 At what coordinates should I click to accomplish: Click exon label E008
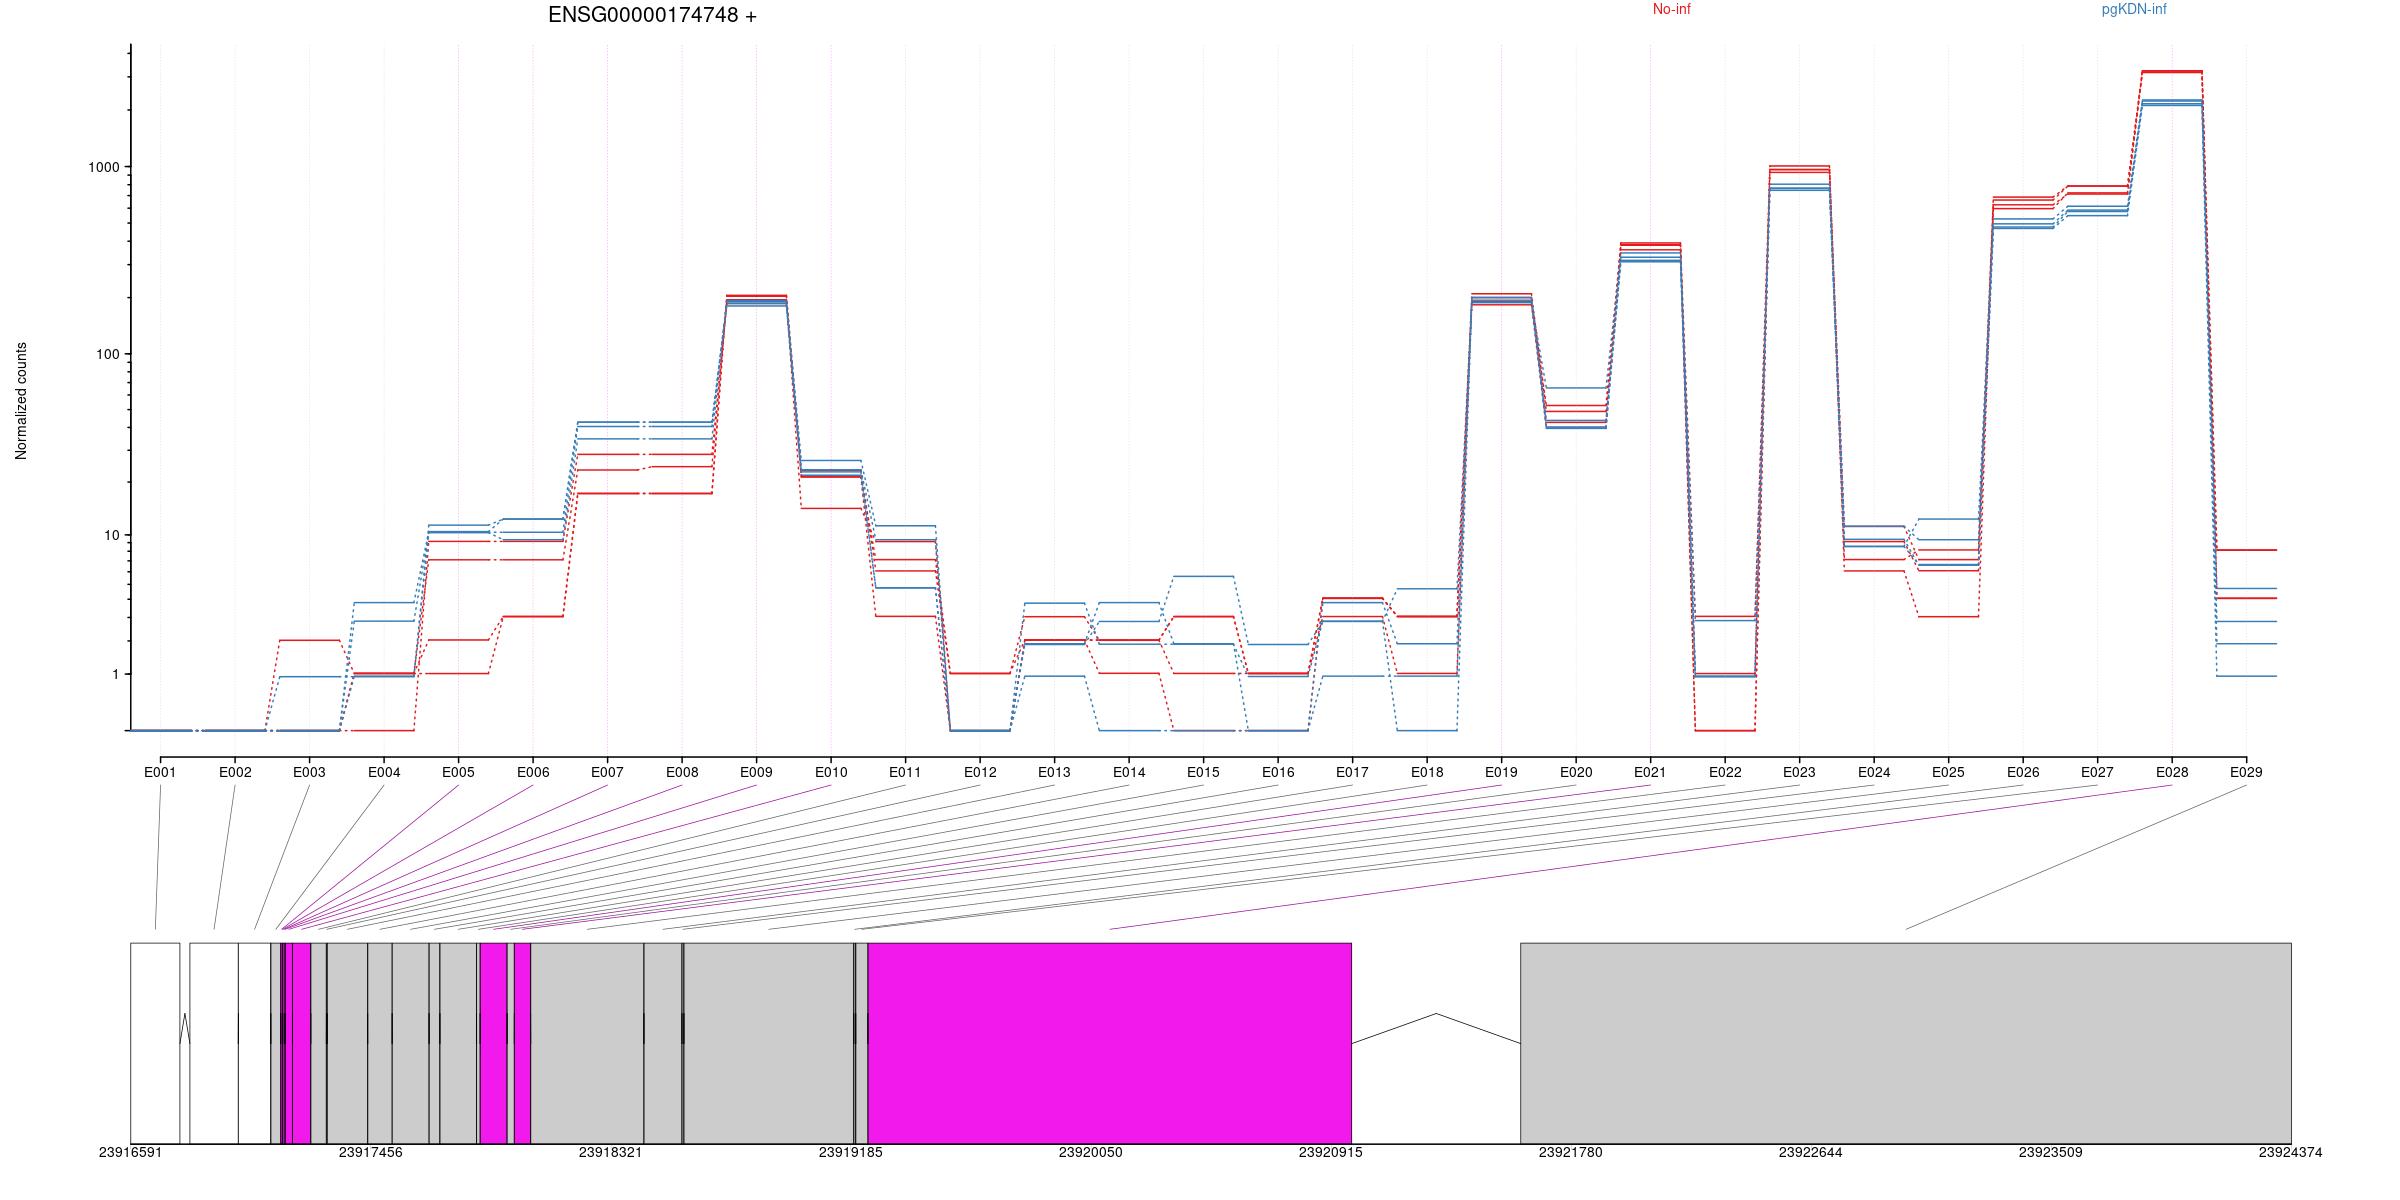coord(682,772)
